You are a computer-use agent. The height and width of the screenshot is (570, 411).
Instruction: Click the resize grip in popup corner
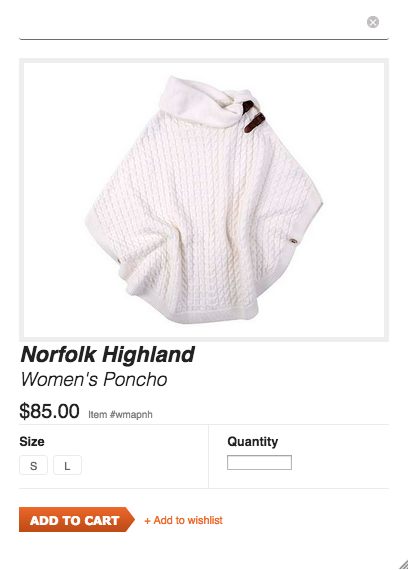403,564
